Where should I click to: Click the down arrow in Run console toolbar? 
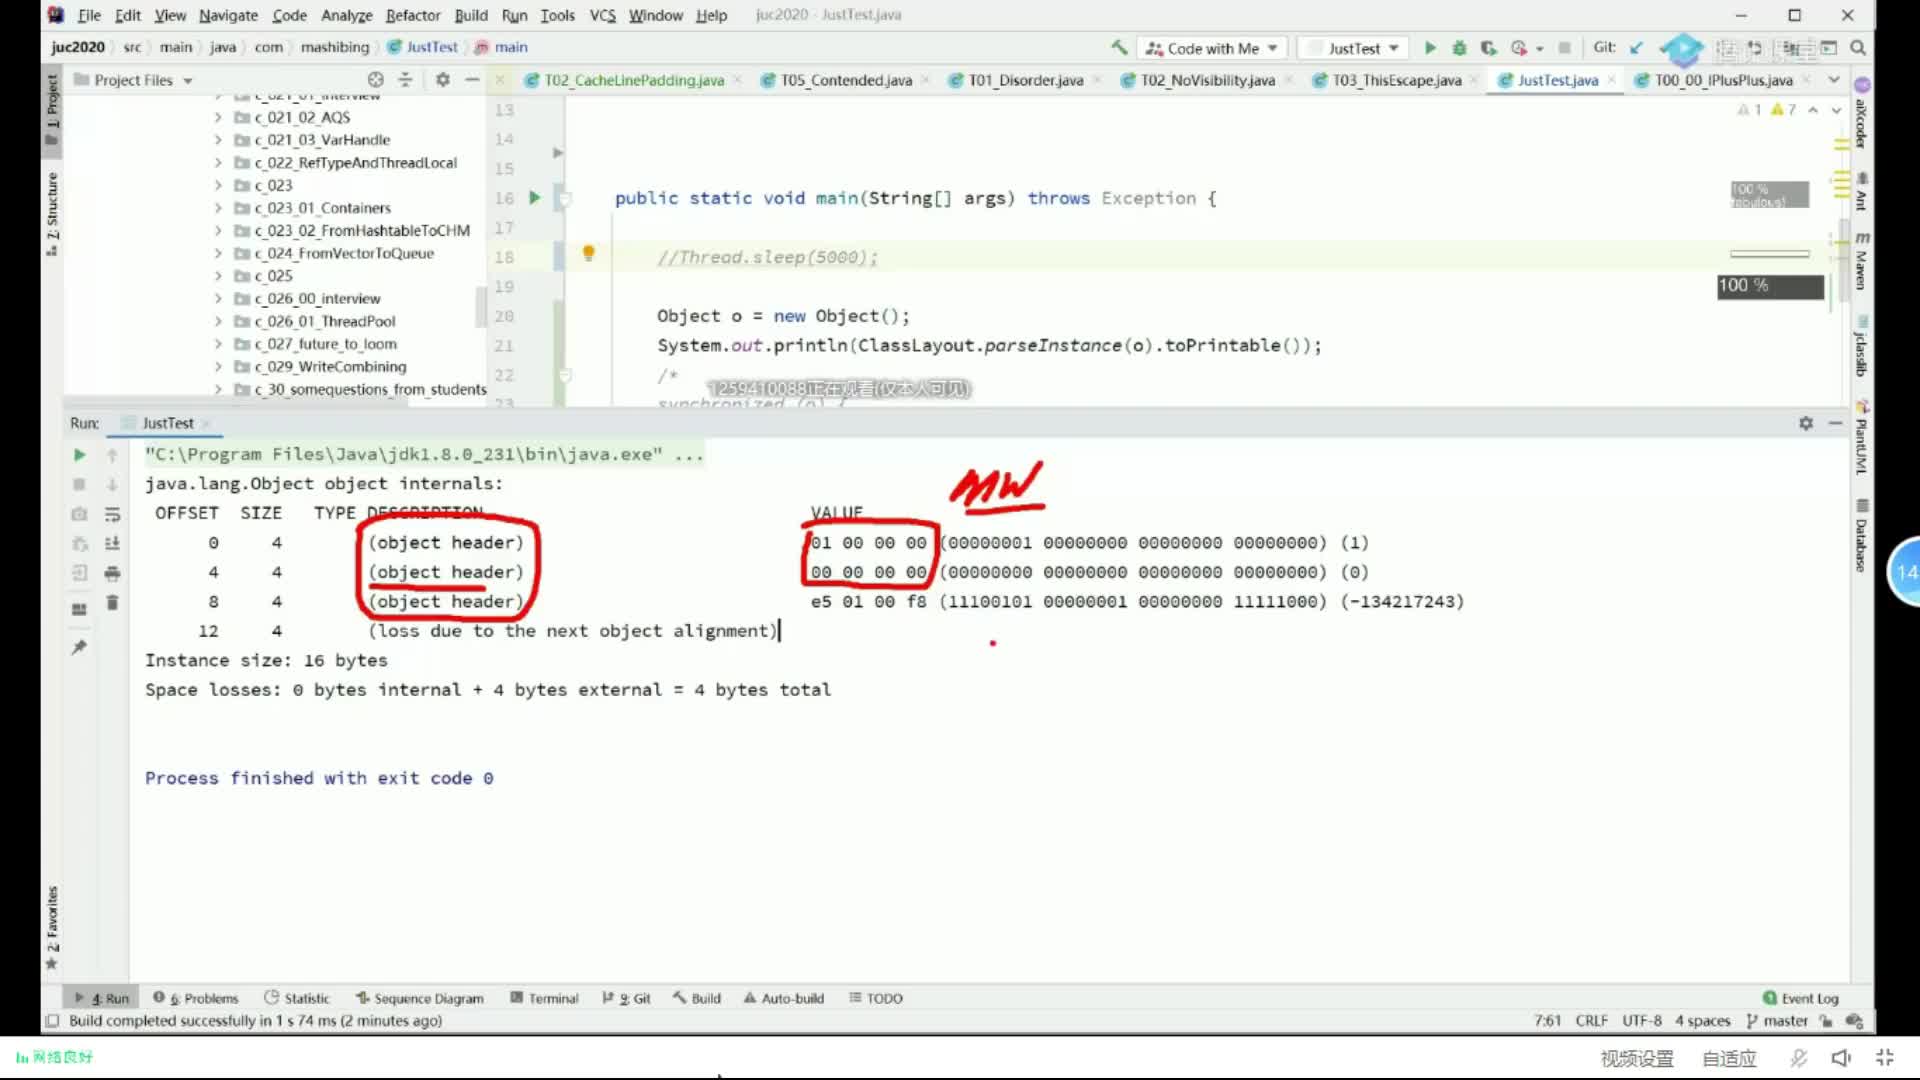(112, 485)
